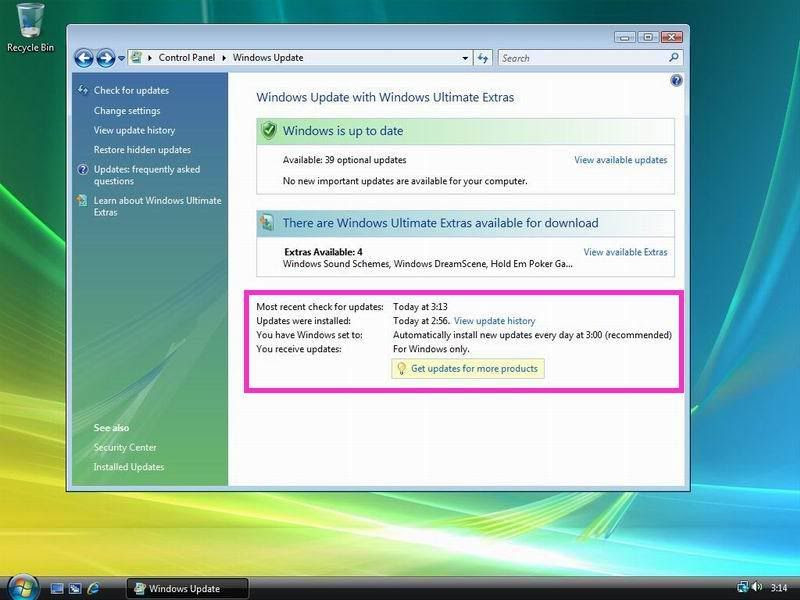Open Installed Updates under See also
800x600 pixels.
tap(129, 467)
